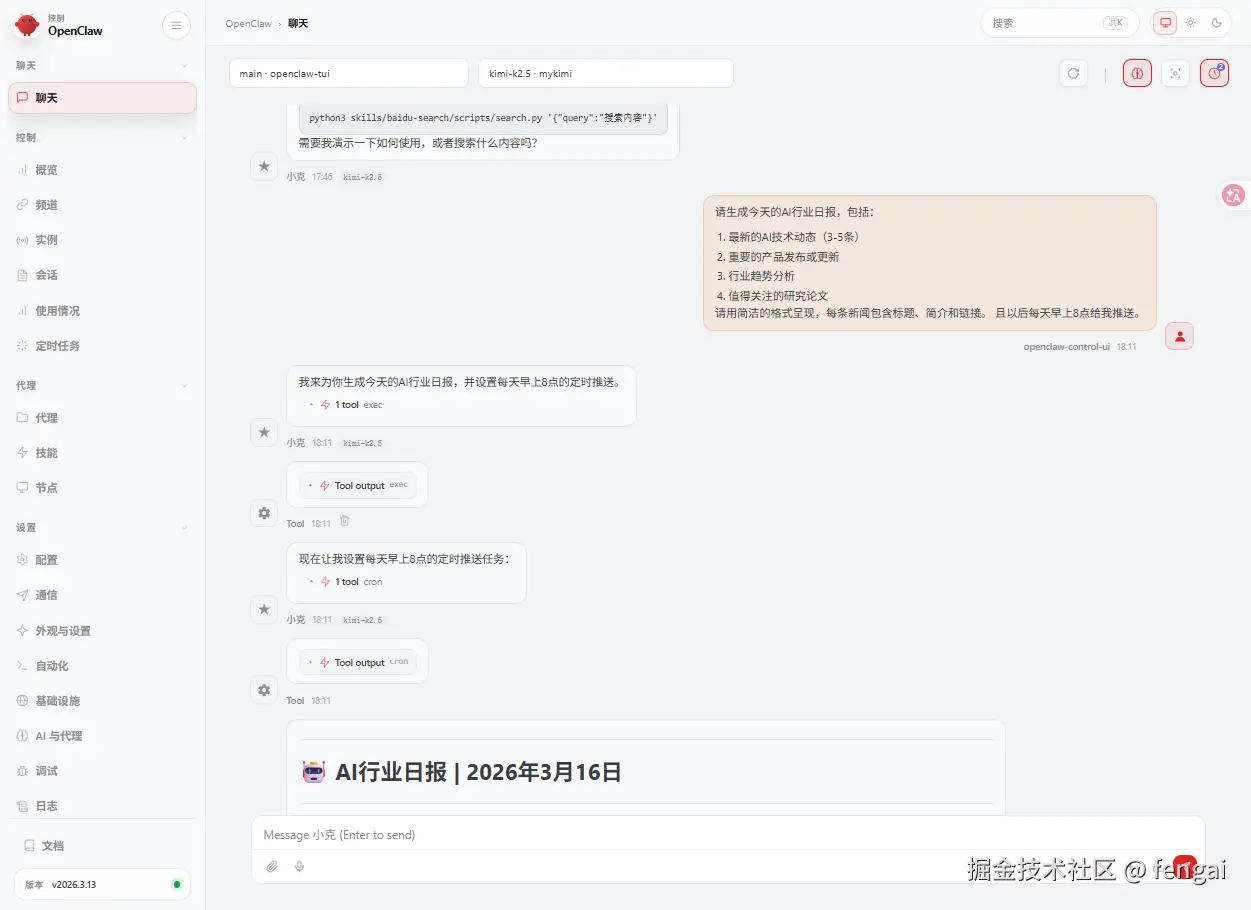
Task: Enable light theme with the sun icon
Action: tap(1191, 22)
